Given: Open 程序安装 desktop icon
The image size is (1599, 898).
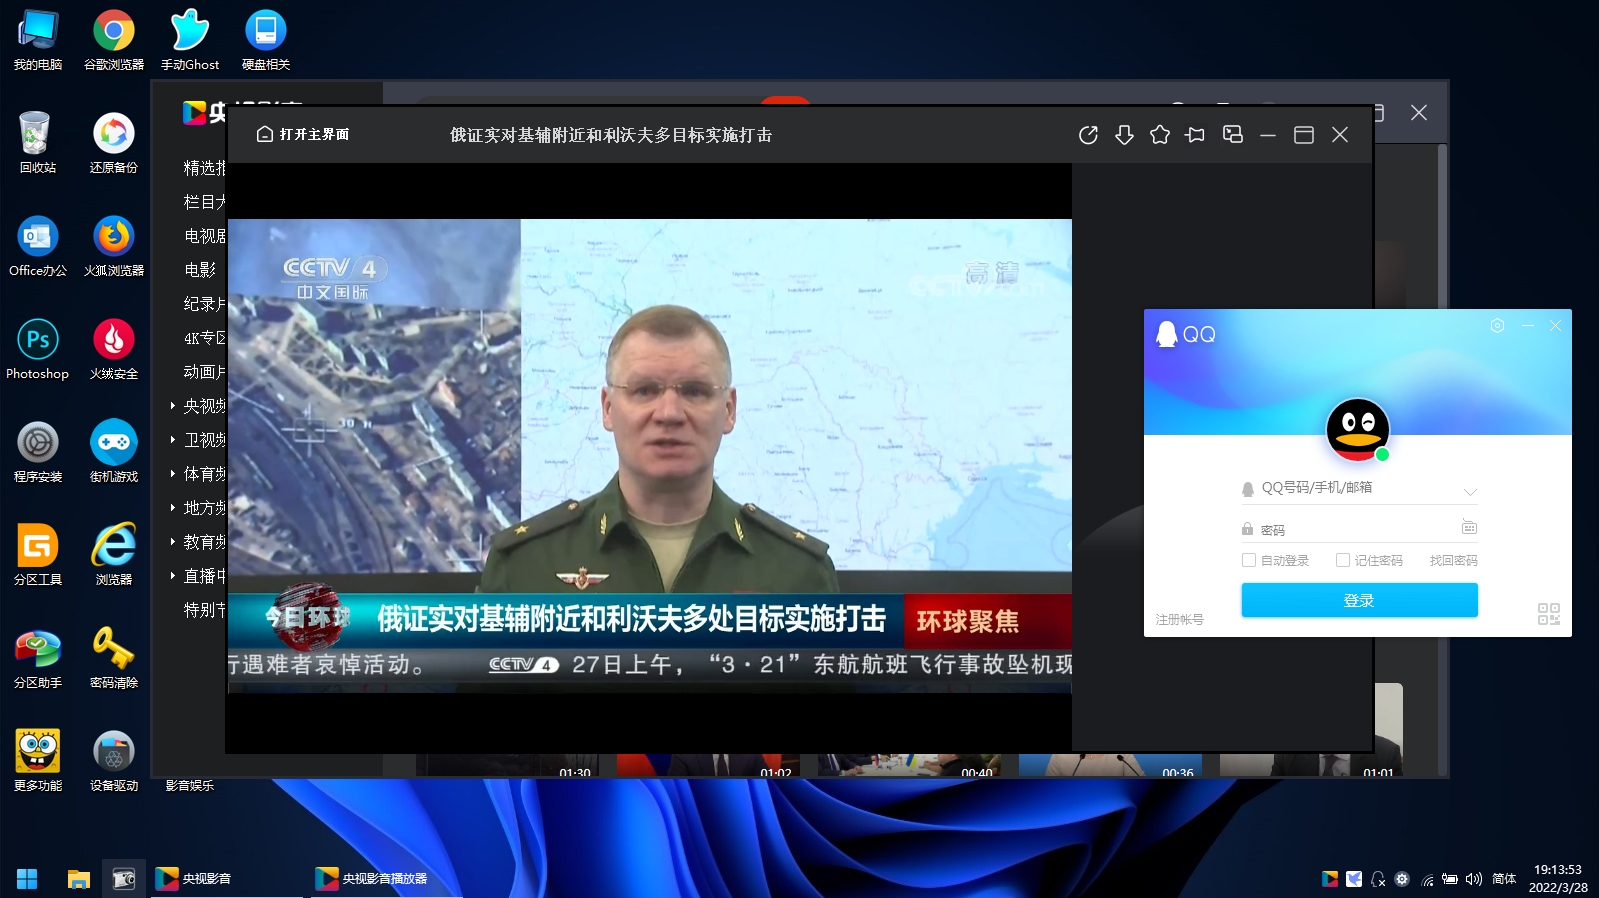Looking at the screenshot, I should click(38, 452).
